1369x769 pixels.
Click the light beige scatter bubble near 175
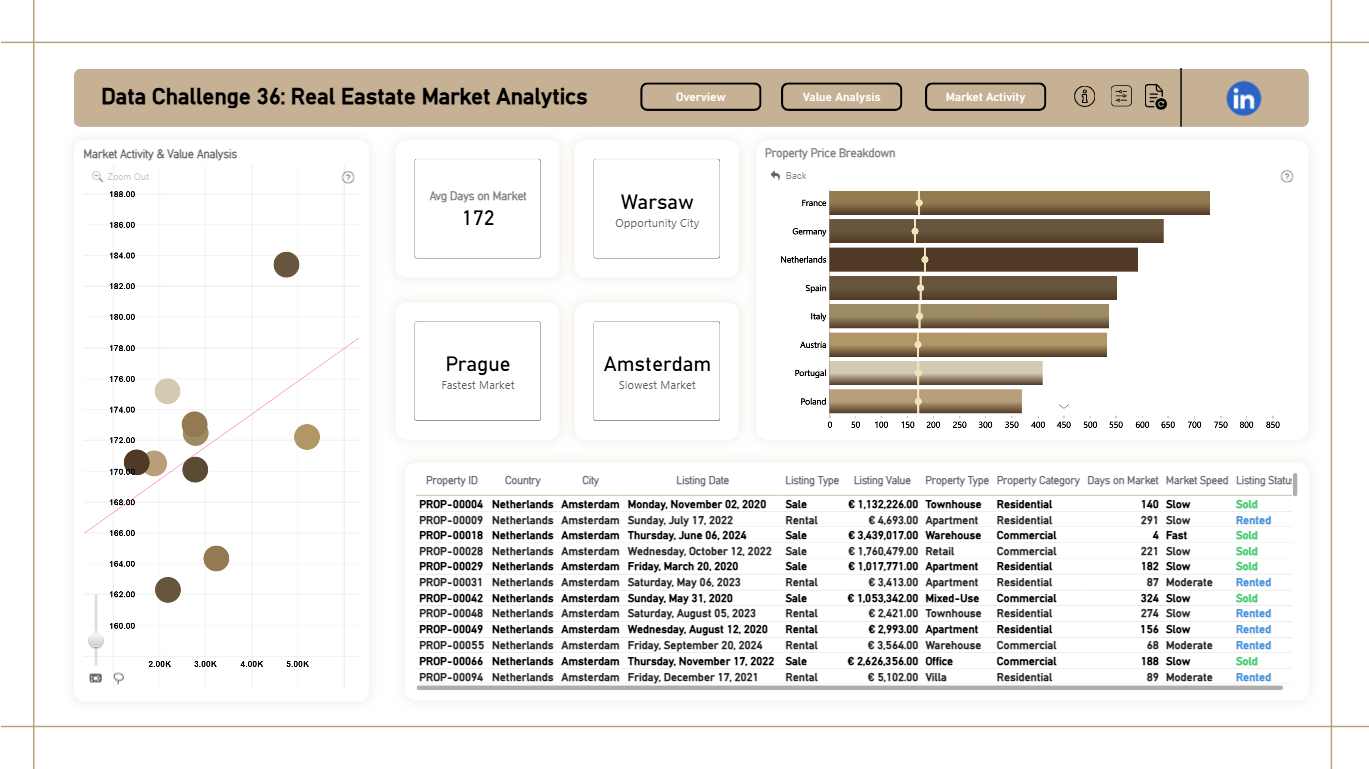point(167,391)
